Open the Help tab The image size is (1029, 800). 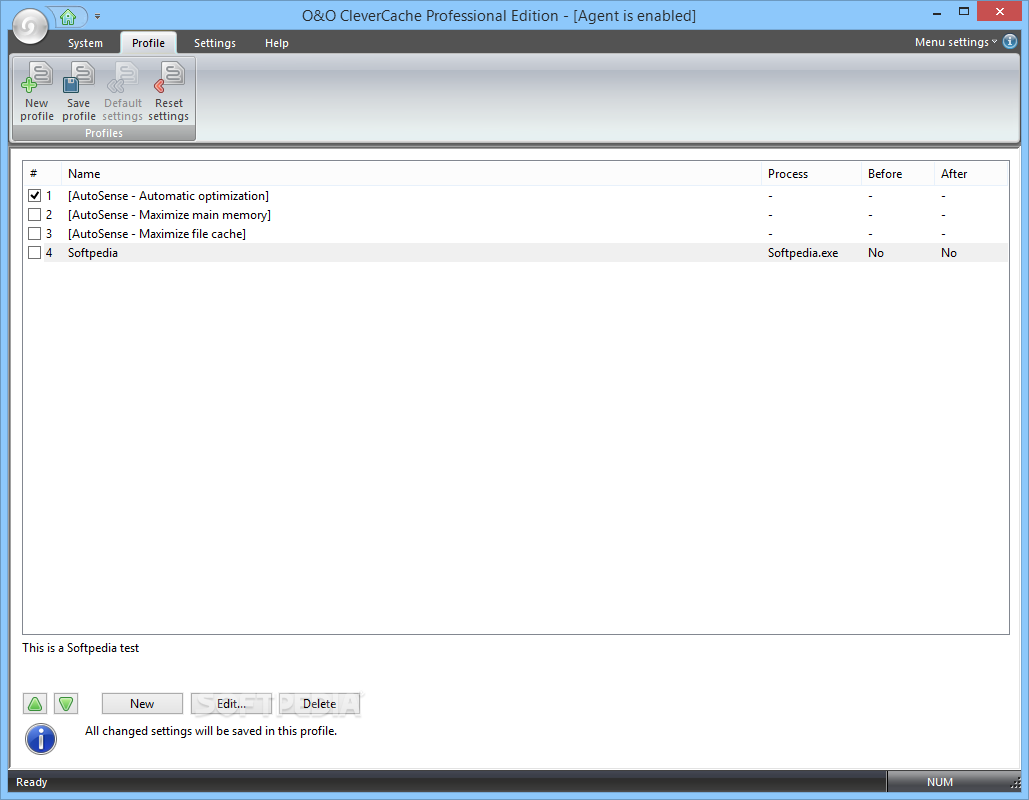[x=276, y=43]
